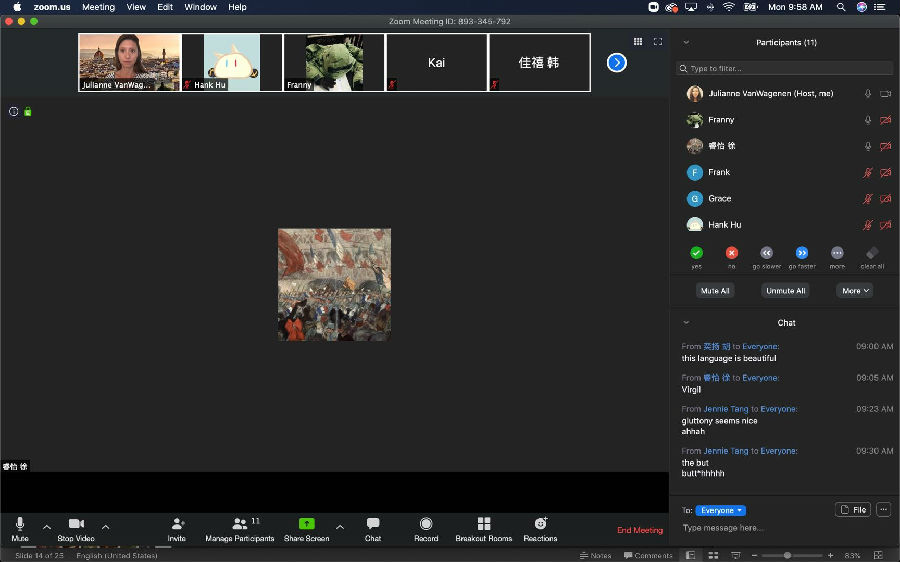This screenshot has height=562, width=900.
Task: Start Share Screen green icon
Action: pos(307,524)
